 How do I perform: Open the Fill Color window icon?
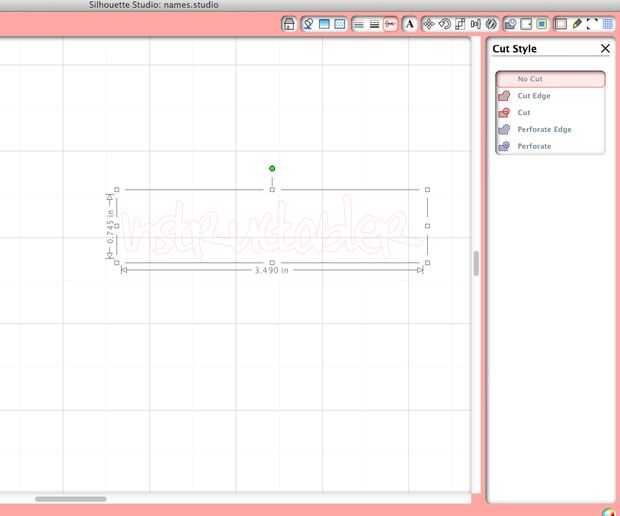[308, 24]
